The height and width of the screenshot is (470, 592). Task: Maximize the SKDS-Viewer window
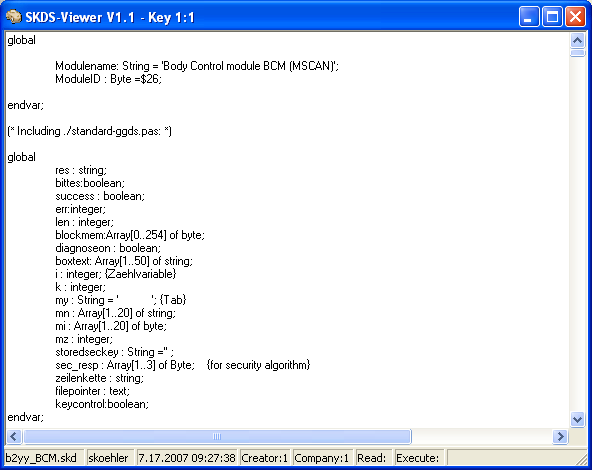[552, 17]
